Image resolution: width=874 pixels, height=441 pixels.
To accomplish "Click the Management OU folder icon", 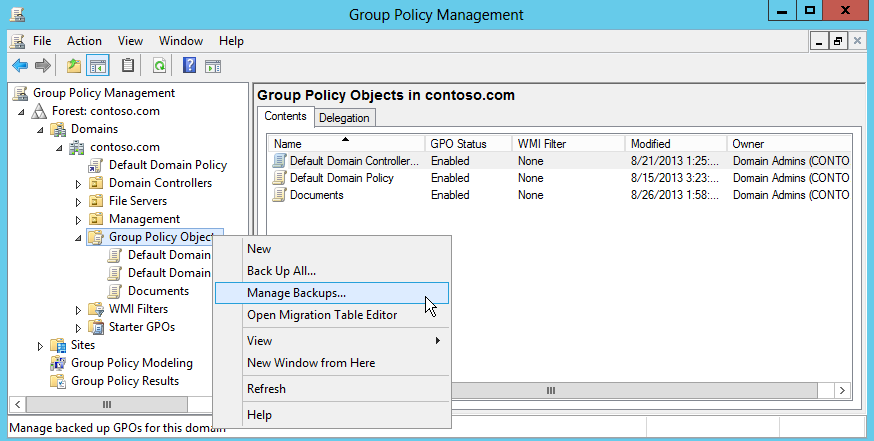I will (x=96, y=219).
